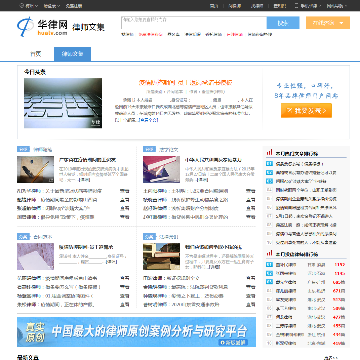Click the red bar chart icon beside article ranking
This screenshot has width=360, height=360.
click(x=269, y=153)
